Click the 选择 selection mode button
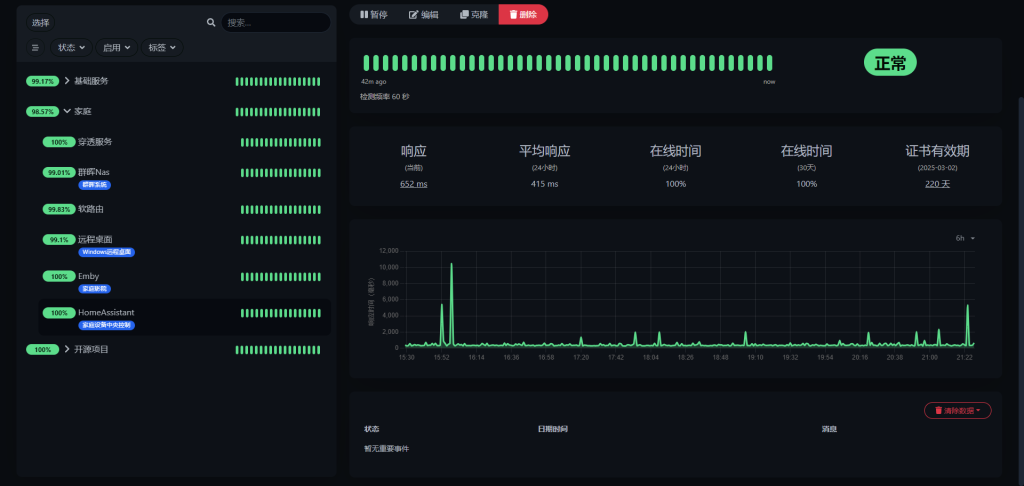This screenshot has height=486, width=1024. pos(41,22)
